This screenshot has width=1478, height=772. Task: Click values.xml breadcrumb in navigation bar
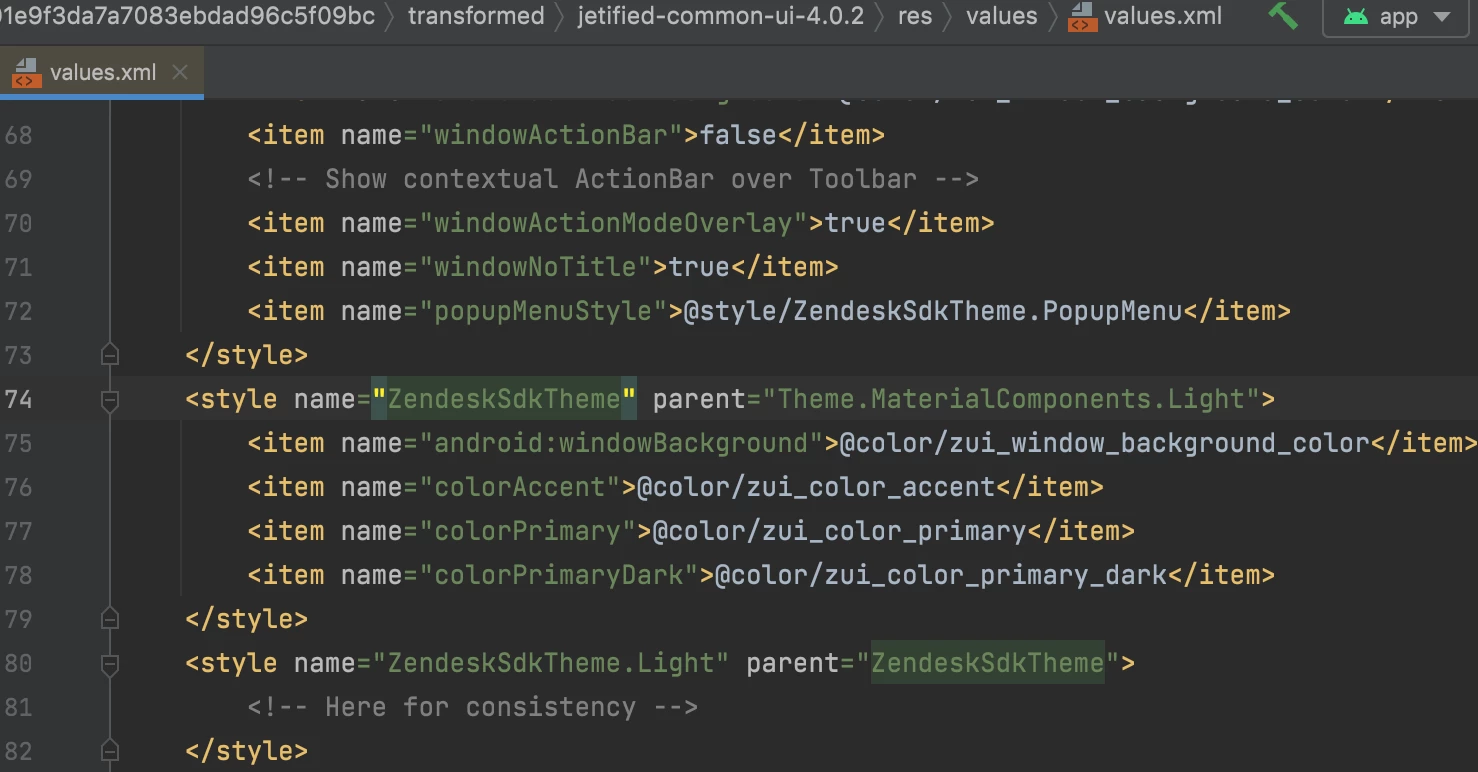click(x=1163, y=16)
